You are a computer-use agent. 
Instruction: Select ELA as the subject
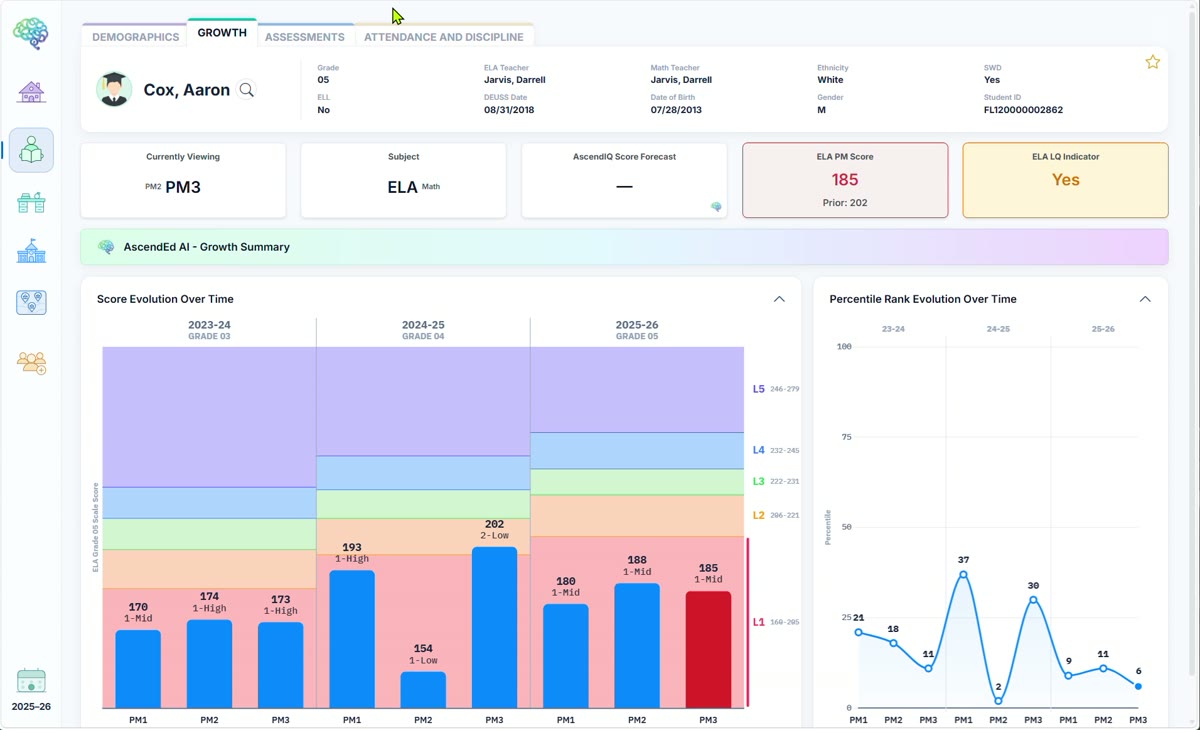pos(403,187)
